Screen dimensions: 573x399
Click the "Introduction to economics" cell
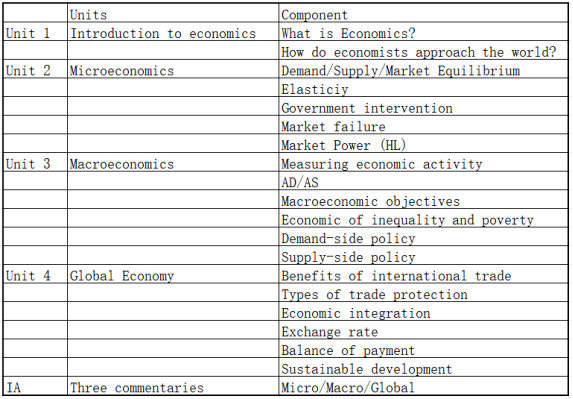point(173,32)
